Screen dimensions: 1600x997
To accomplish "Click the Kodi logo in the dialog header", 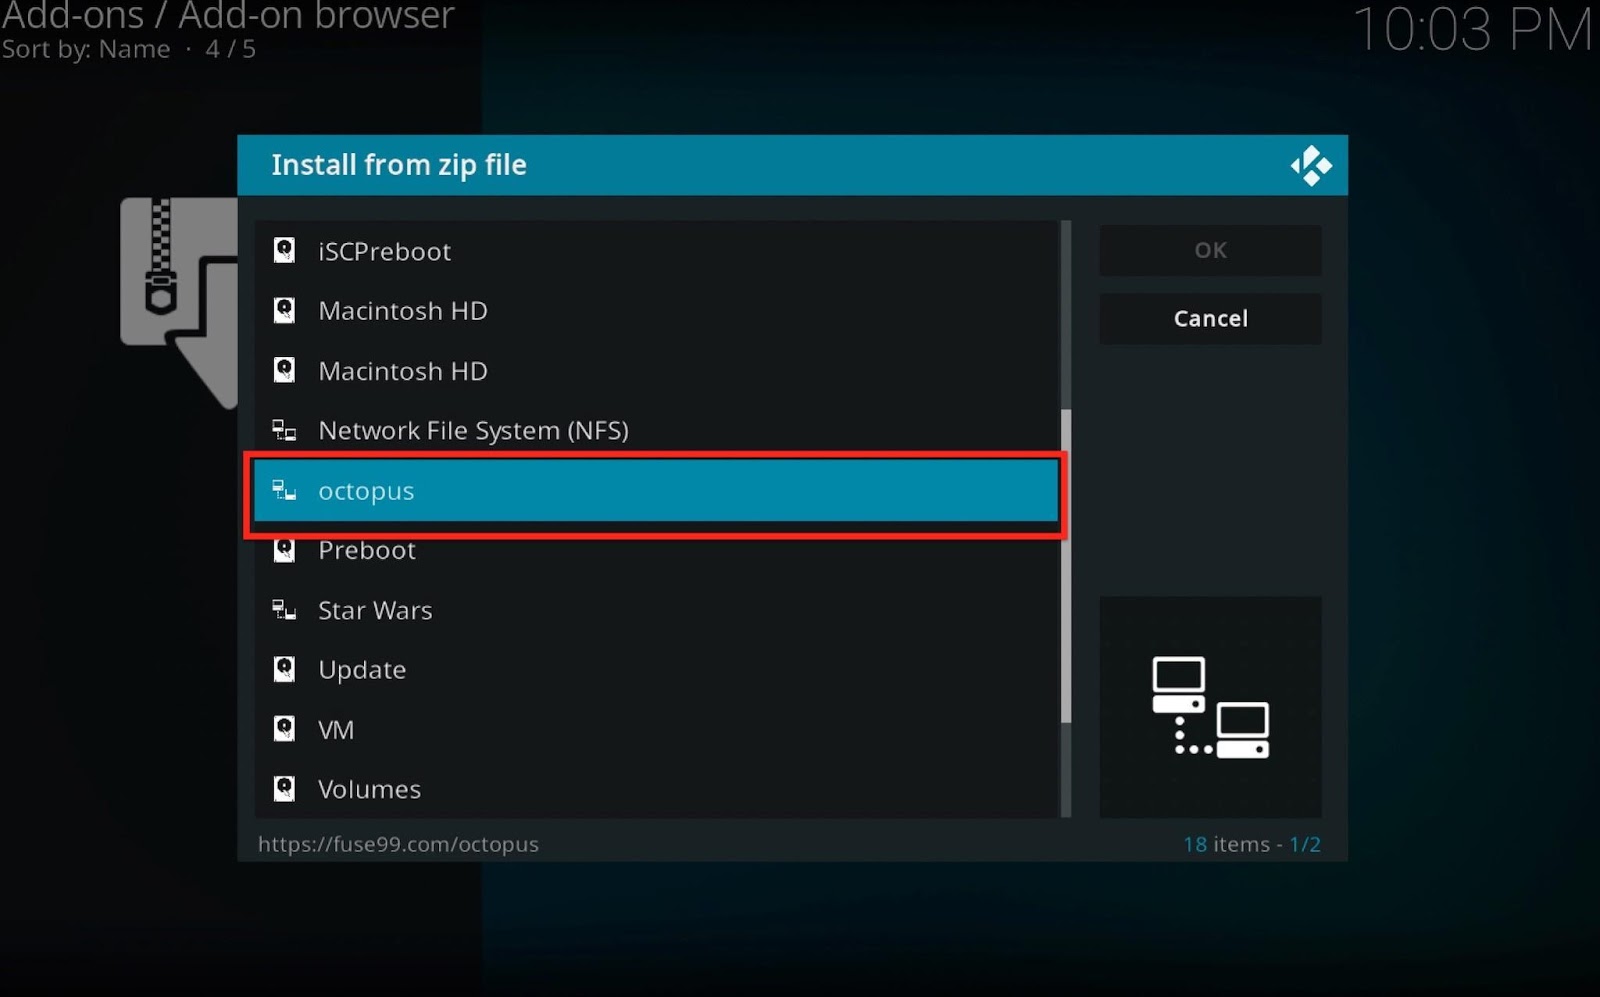I will (1311, 166).
